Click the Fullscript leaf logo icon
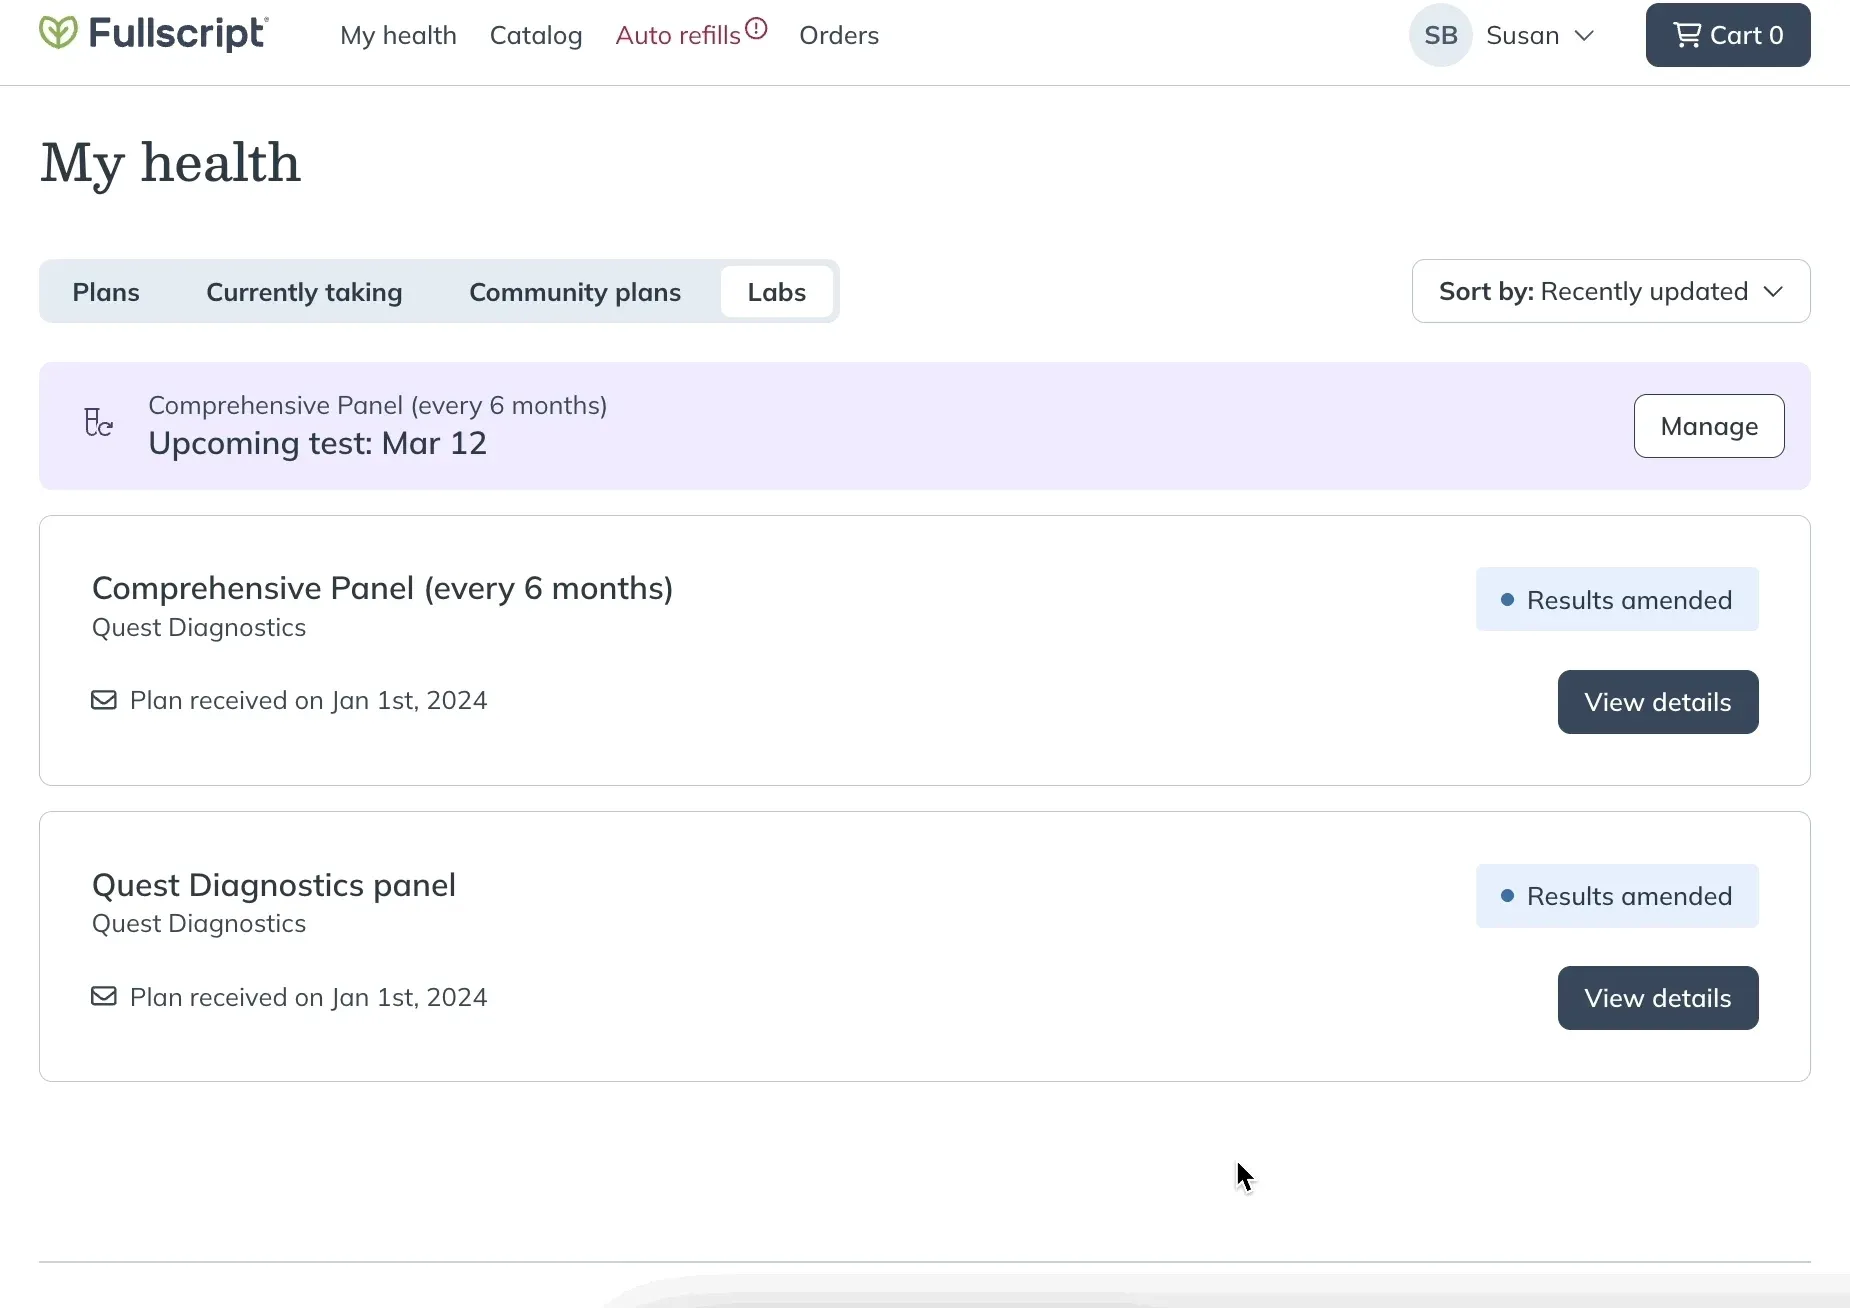 pyautogui.click(x=58, y=33)
